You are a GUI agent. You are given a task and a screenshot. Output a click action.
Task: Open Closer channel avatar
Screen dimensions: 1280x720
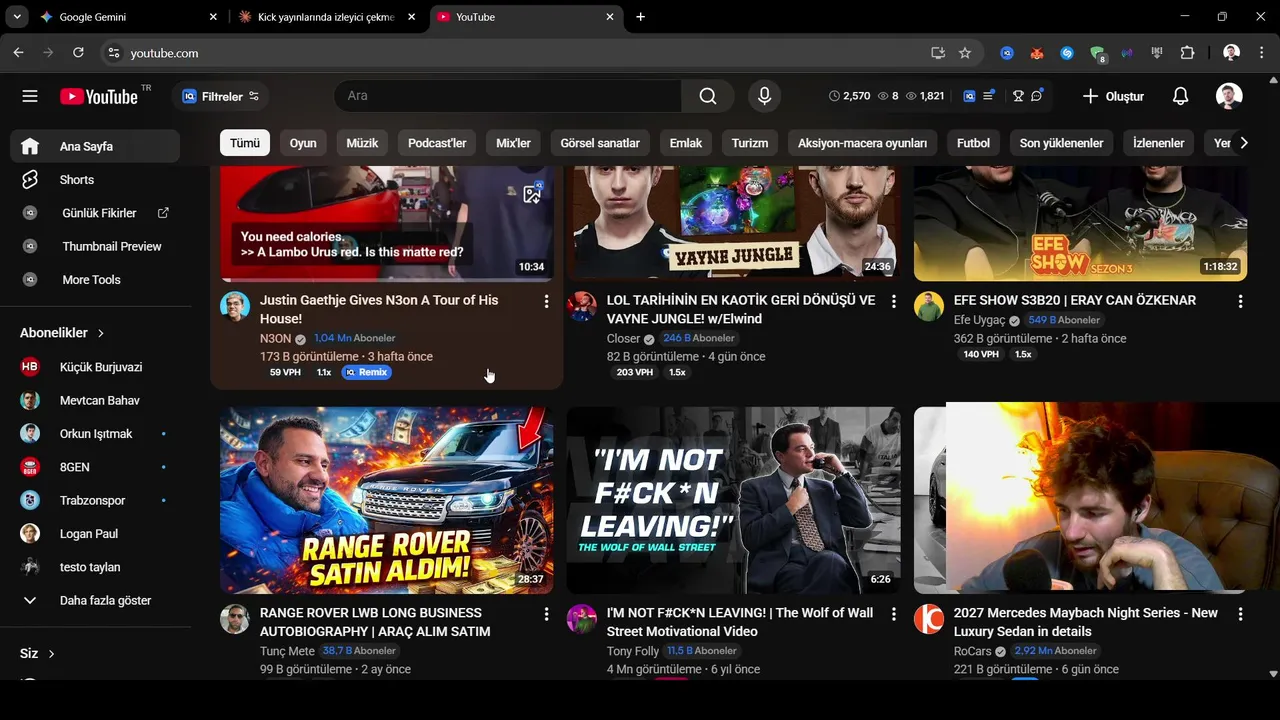[582, 306]
